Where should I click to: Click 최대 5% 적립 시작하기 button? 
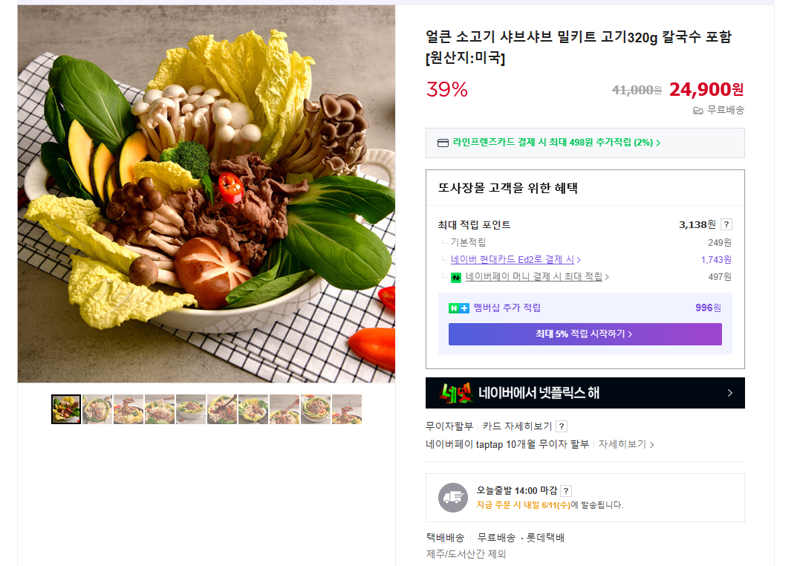(585, 334)
